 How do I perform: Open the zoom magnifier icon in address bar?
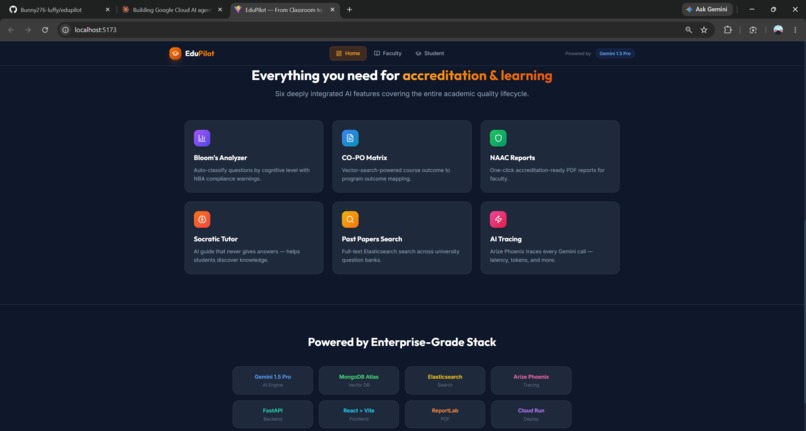688,30
